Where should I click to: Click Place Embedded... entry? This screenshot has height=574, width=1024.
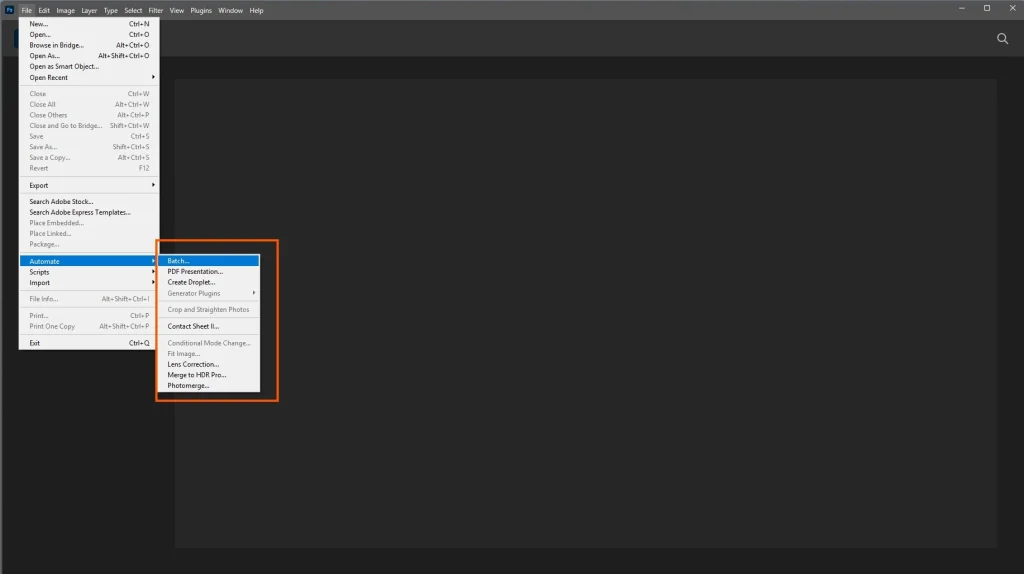coord(89,223)
